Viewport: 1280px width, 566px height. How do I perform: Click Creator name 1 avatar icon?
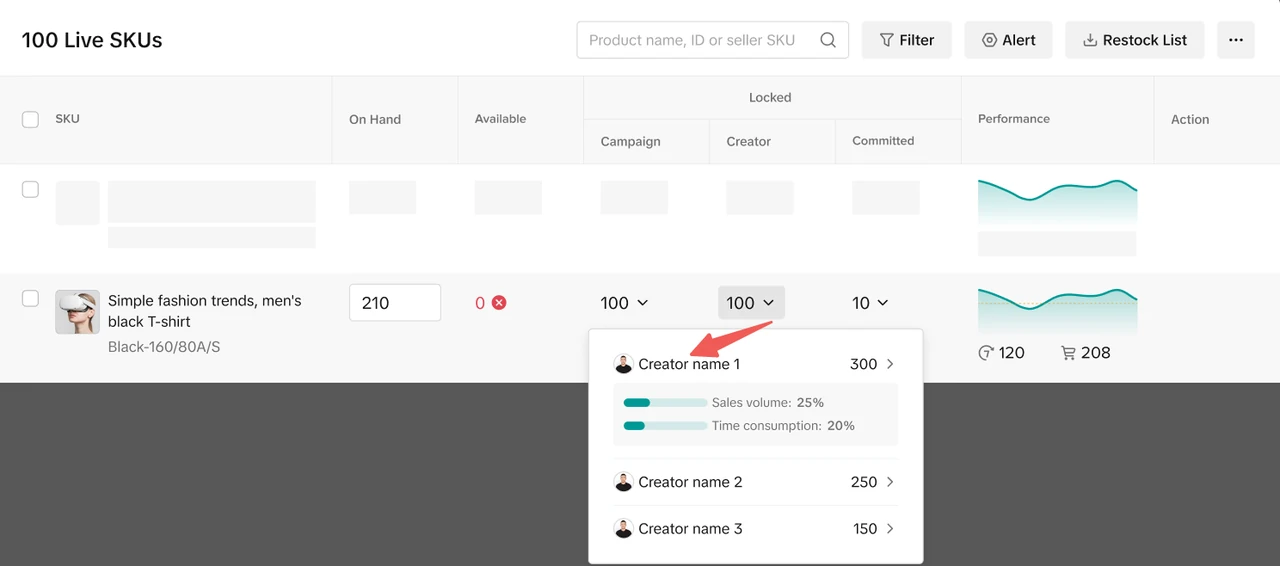[x=623, y=364]
